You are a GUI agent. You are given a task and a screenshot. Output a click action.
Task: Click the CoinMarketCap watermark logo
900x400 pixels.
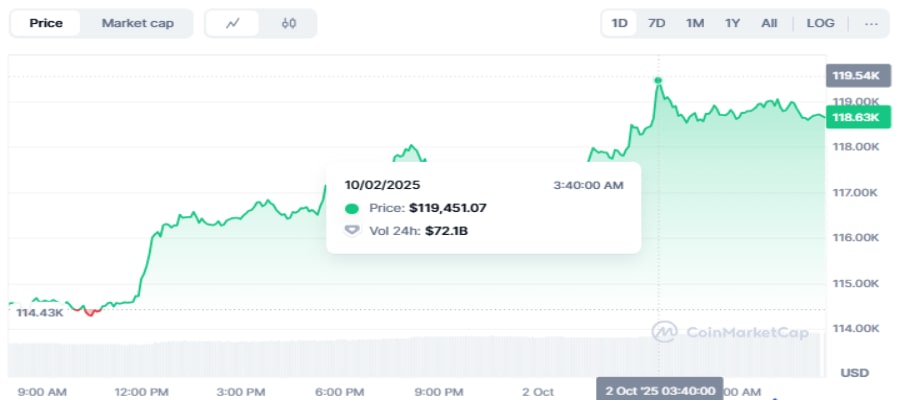point(729,332)
